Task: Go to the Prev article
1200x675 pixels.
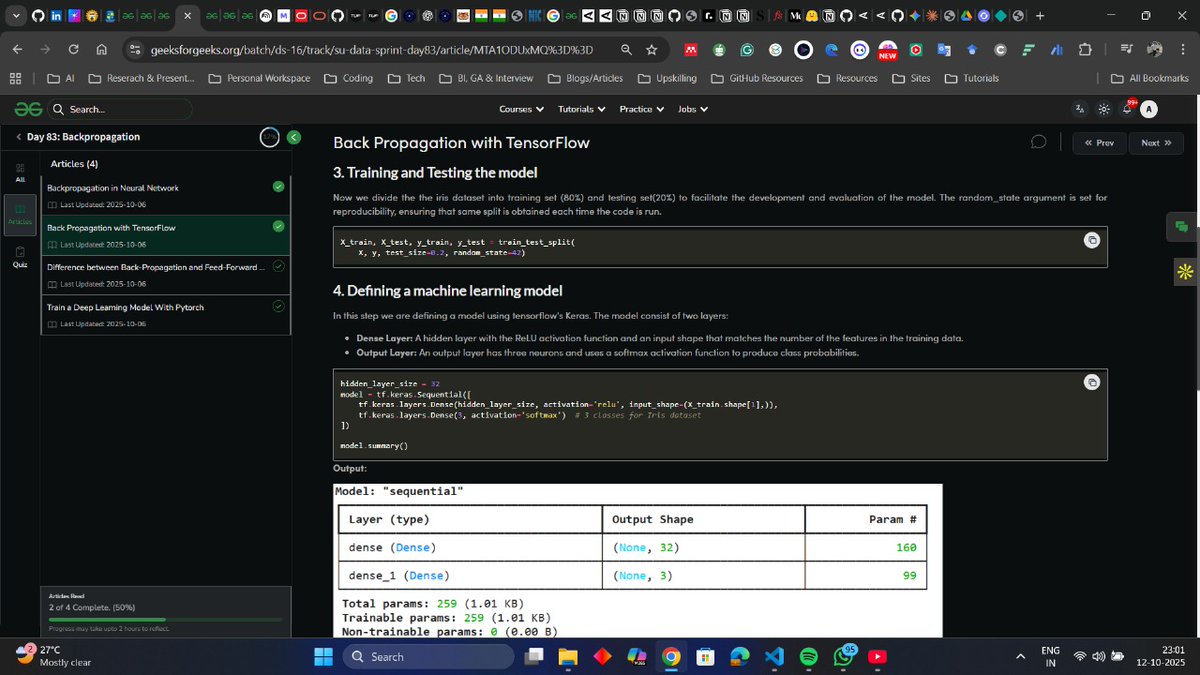Action: tap(1098, 143)
